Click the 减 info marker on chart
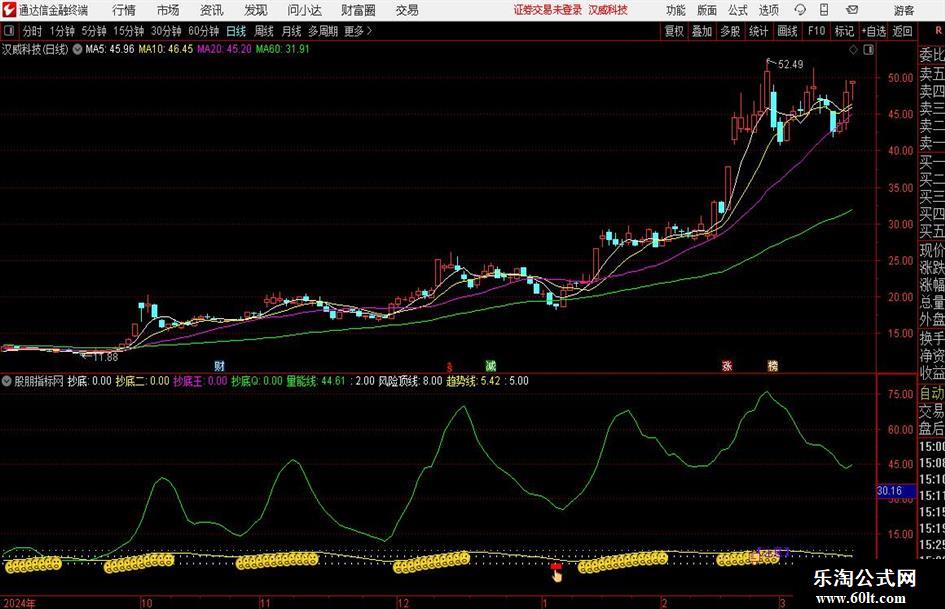 pos(491,365)
